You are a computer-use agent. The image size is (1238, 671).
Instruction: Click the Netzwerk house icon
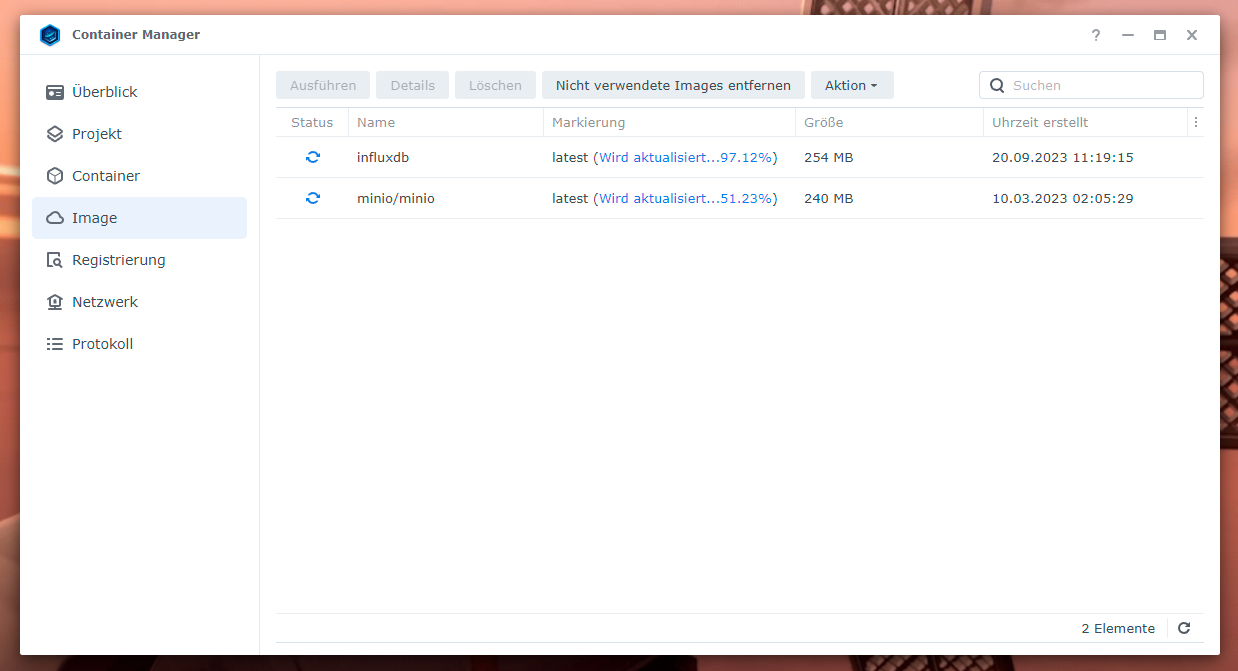click(x=55, y=302)
